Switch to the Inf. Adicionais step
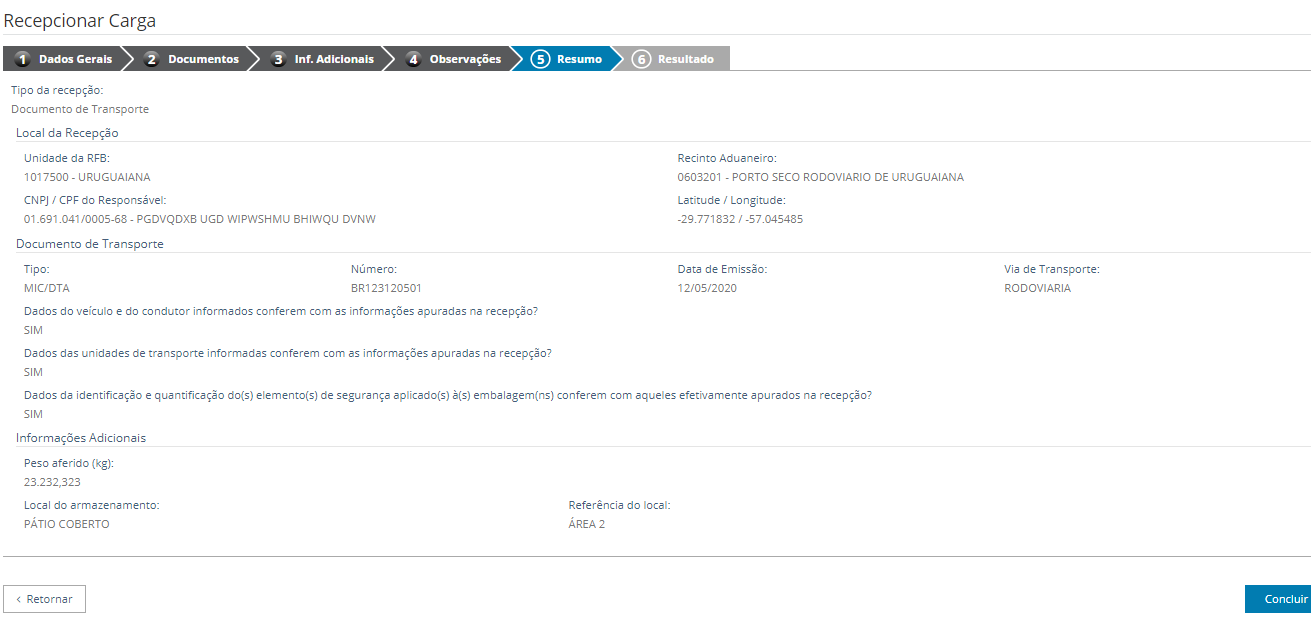The width and height of the screenshot is (1311, 621). coord(333,59)
